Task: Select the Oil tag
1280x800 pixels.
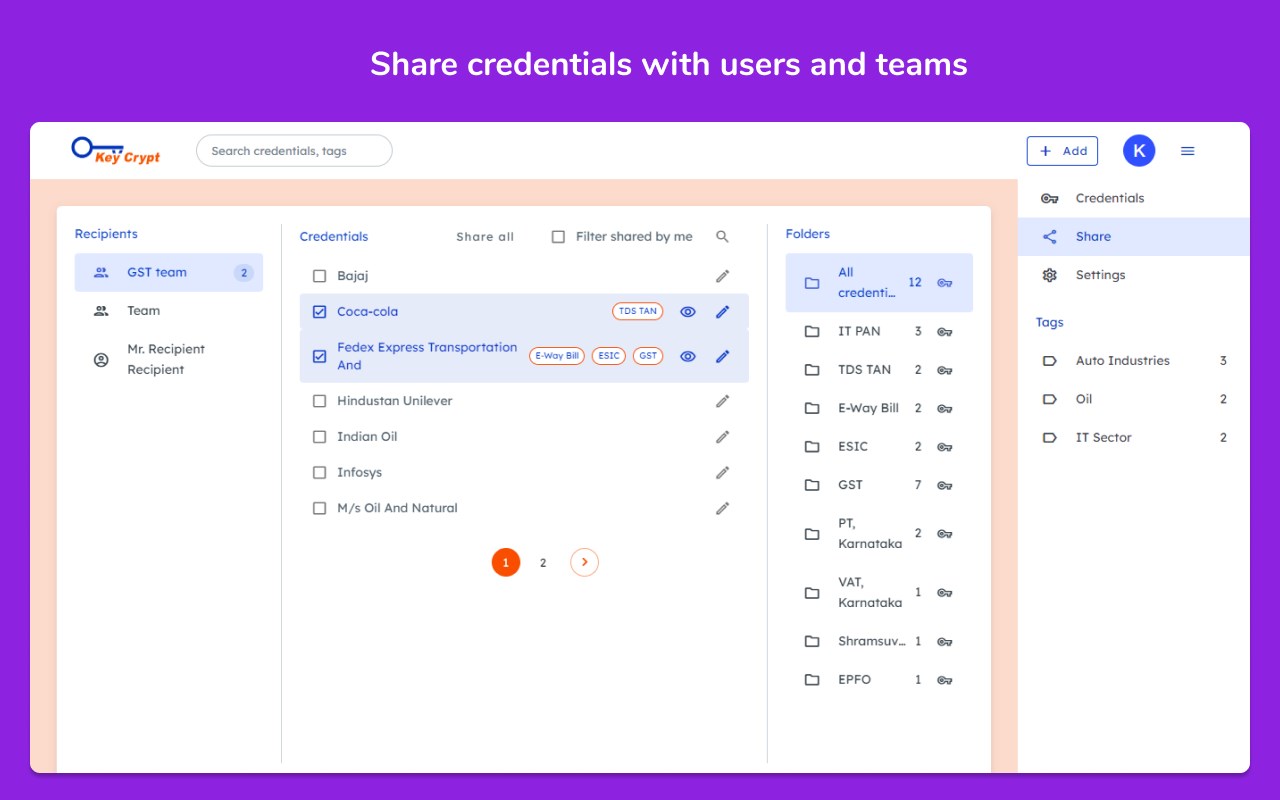Action: [x=1134, y=399]
